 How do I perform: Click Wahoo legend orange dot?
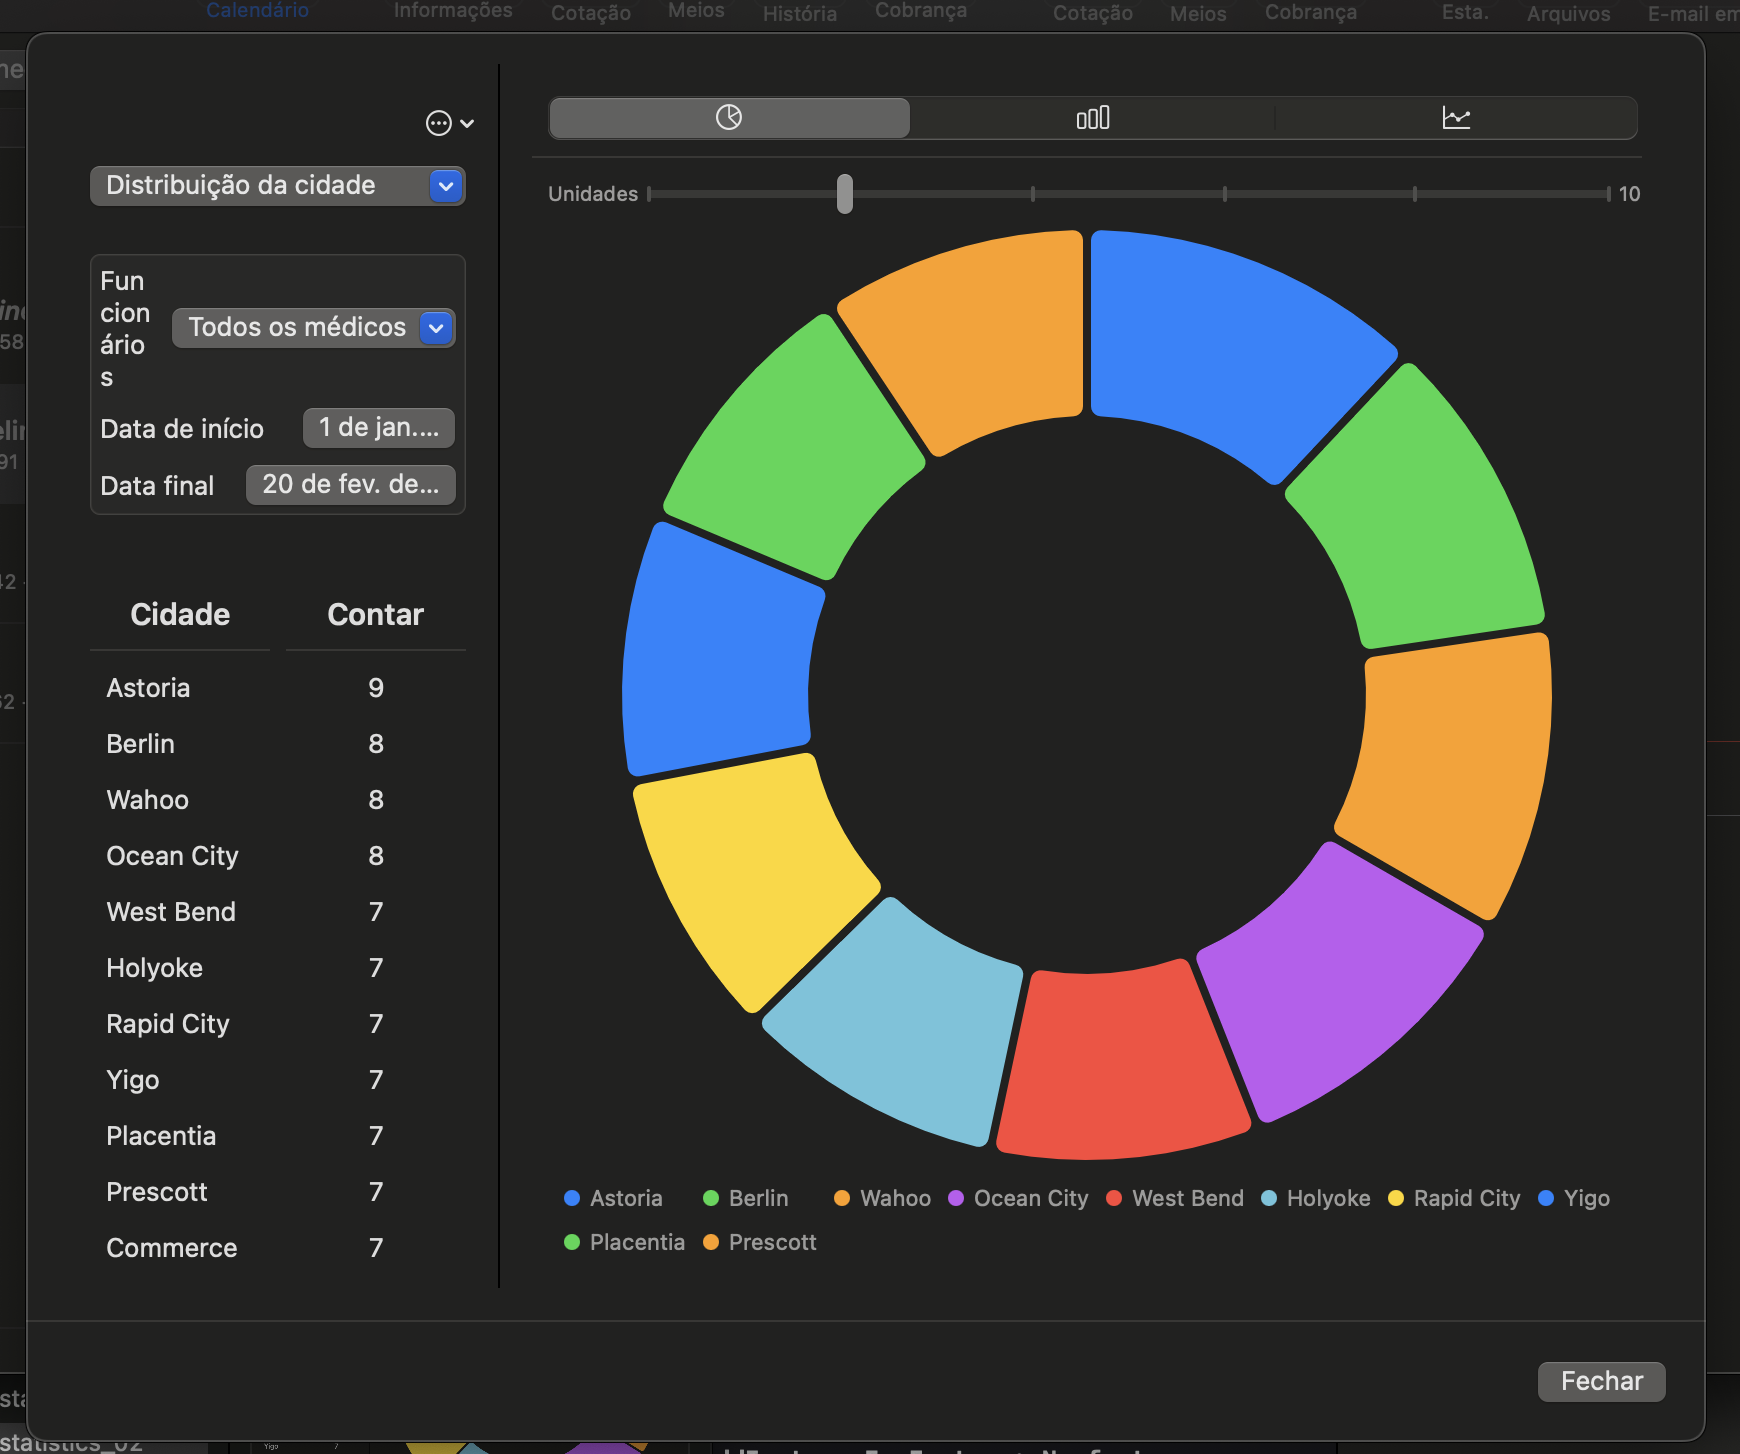(x=842, y=1198)
